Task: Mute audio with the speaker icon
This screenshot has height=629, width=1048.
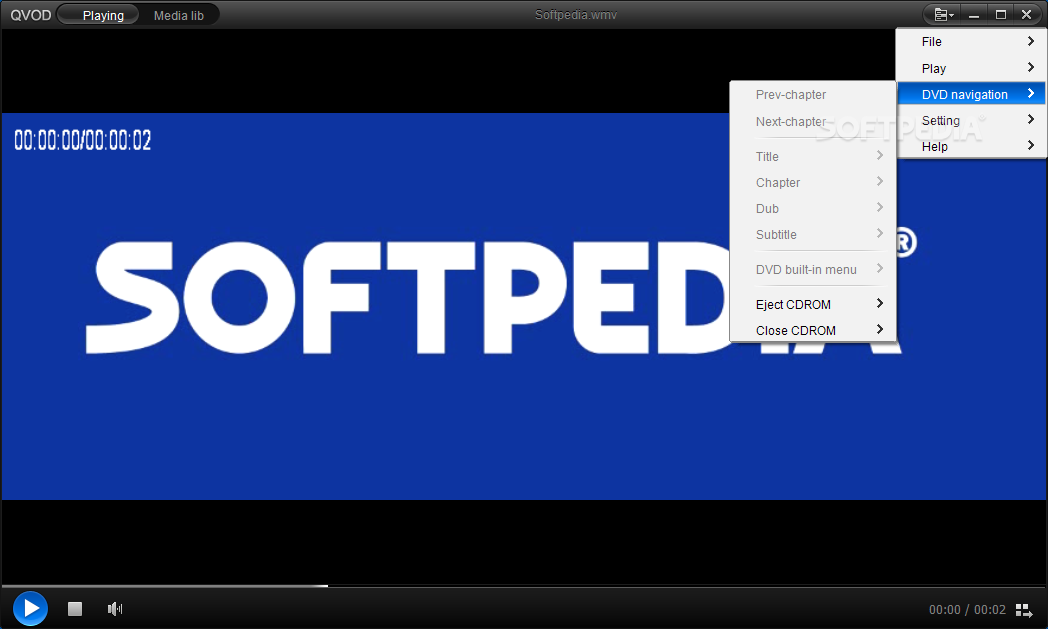Action: (x=115, y=608)
